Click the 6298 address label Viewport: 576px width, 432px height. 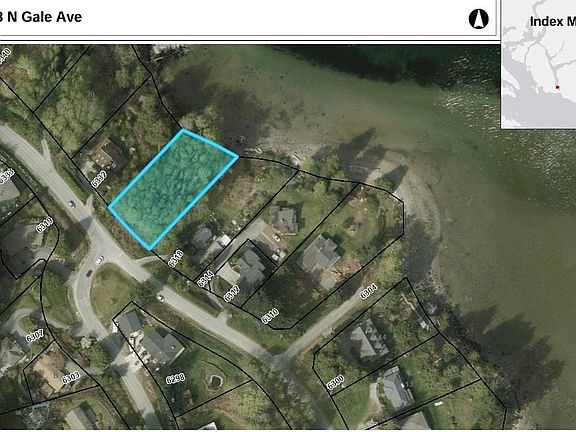click(175, 379)
